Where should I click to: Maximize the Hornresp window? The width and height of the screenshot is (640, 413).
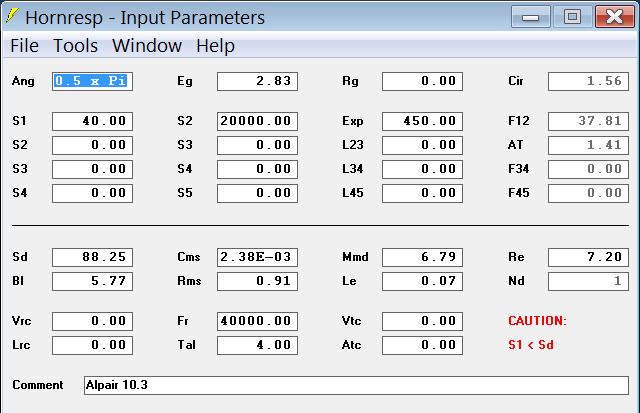[x=572, y=17]
